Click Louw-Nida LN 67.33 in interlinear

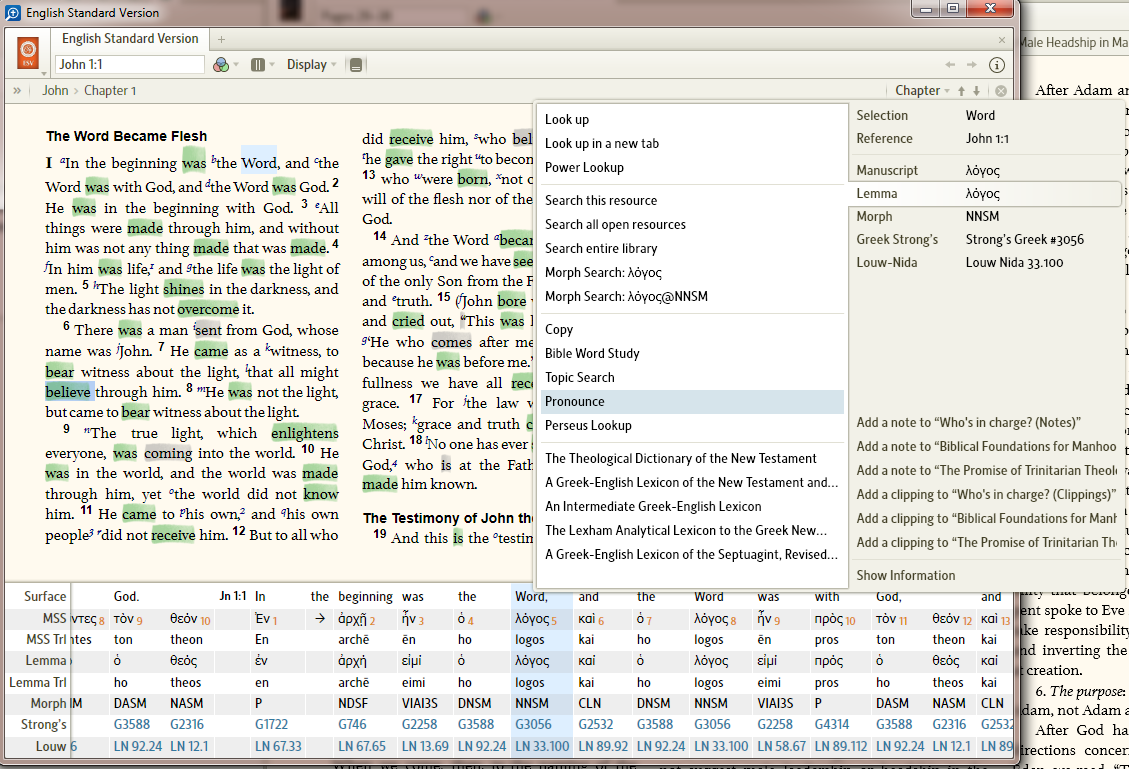point(278,747)
